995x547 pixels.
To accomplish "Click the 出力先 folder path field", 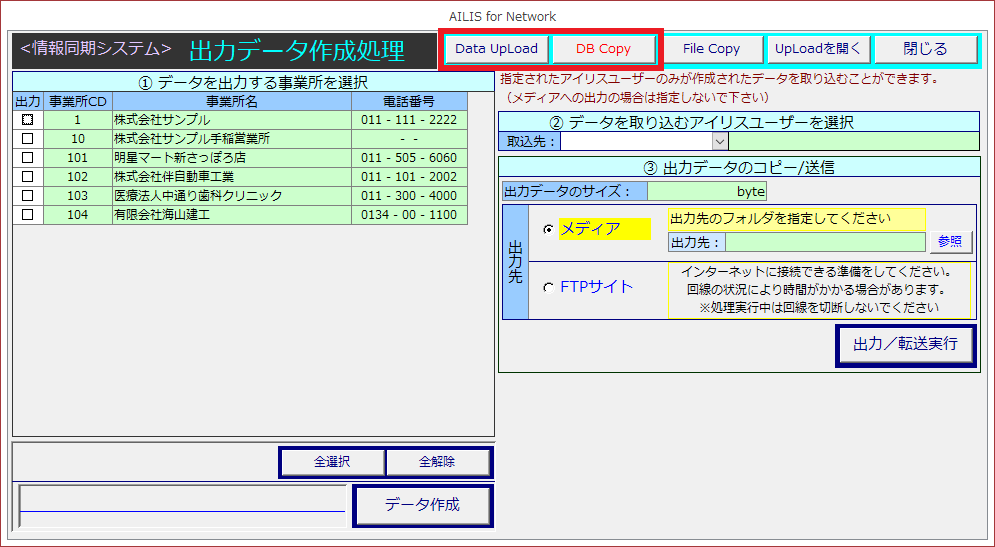I will [x=825, y=242].
